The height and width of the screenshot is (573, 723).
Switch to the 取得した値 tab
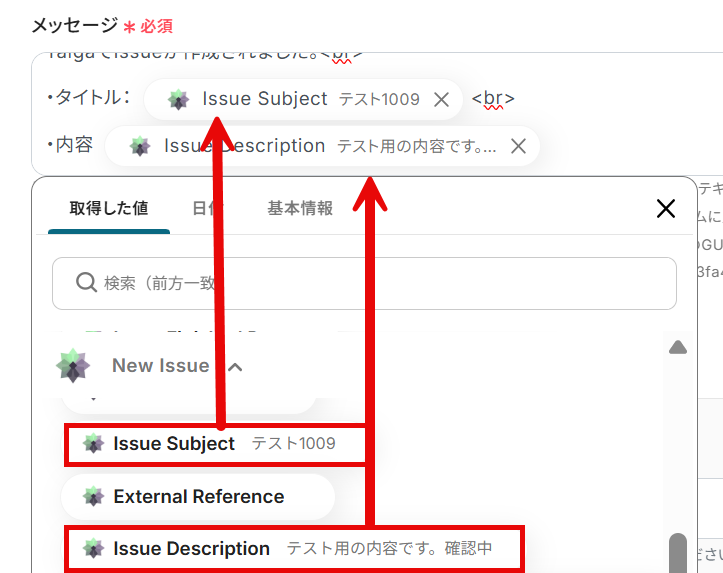(x=108, y=208)
